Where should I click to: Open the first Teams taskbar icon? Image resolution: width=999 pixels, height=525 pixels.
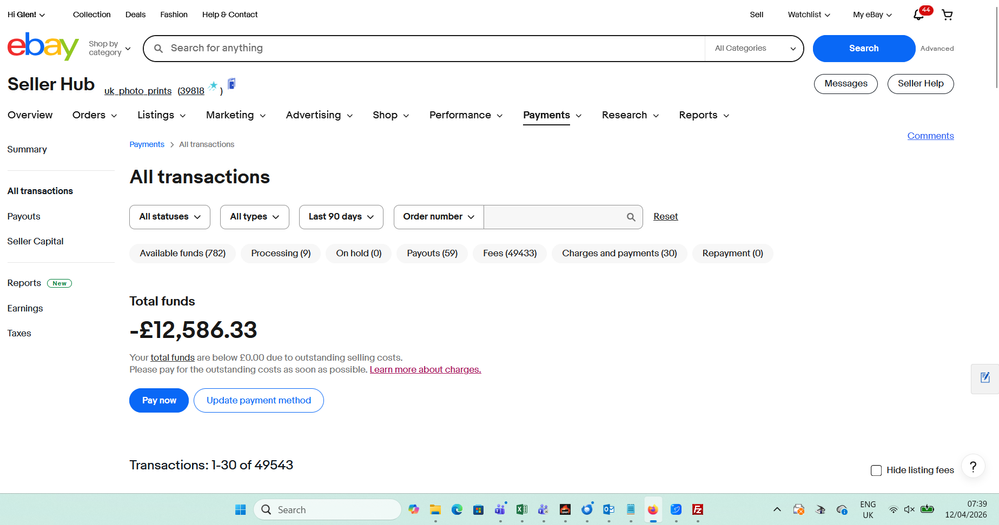(500, 510)
